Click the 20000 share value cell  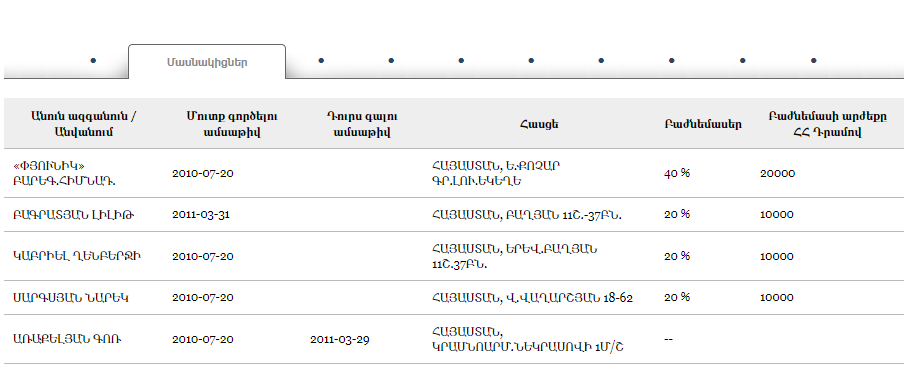778,173
